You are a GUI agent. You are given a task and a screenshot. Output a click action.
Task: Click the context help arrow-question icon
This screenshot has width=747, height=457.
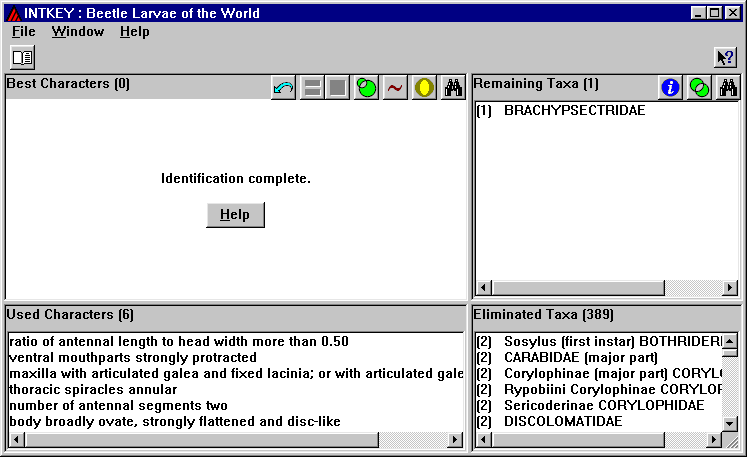coord(724,57)
